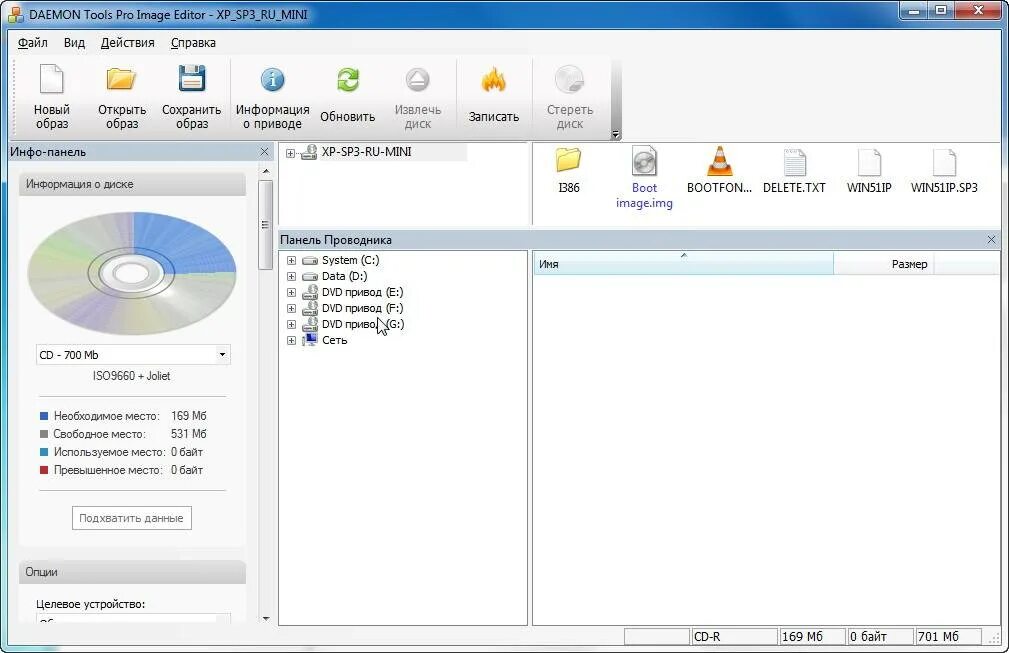Click the Опции section header

coord(133,572)
